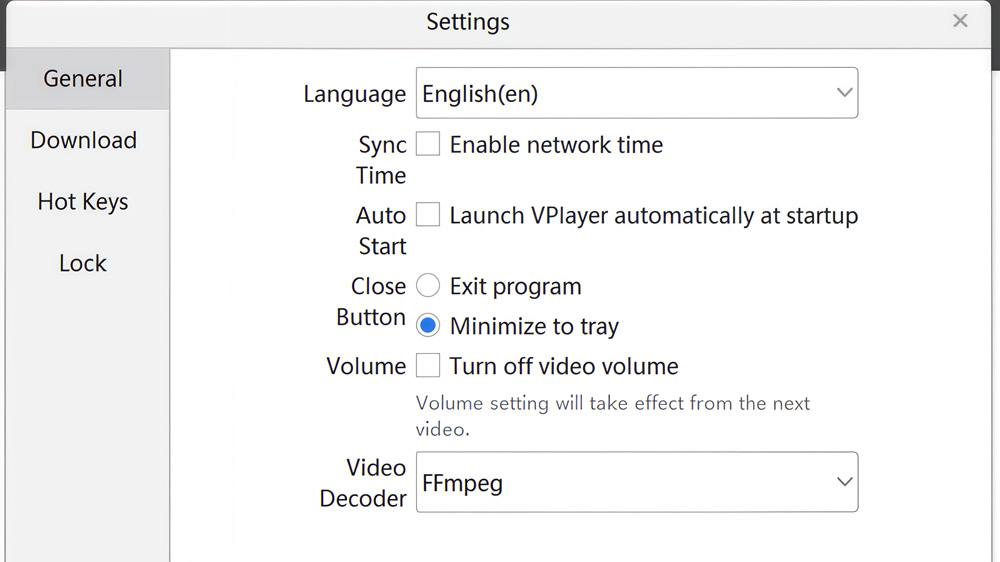
Task: Switch to the Download tab
Action: click(x=84, y=141)
